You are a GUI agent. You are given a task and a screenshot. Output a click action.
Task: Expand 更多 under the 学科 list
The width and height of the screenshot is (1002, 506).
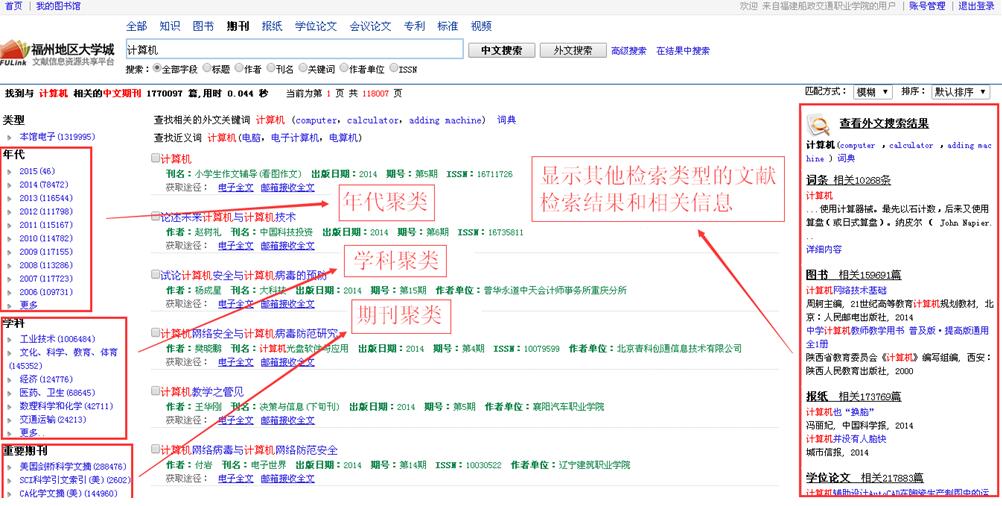tap(29, 432)
